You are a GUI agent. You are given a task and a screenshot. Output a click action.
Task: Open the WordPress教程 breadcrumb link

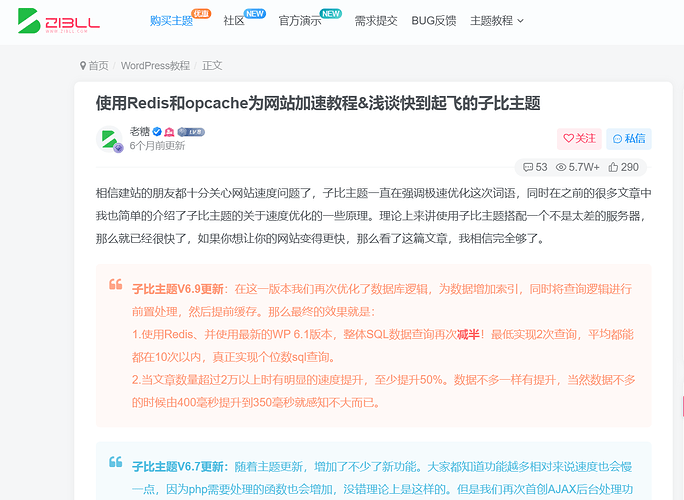pos(155,66)
